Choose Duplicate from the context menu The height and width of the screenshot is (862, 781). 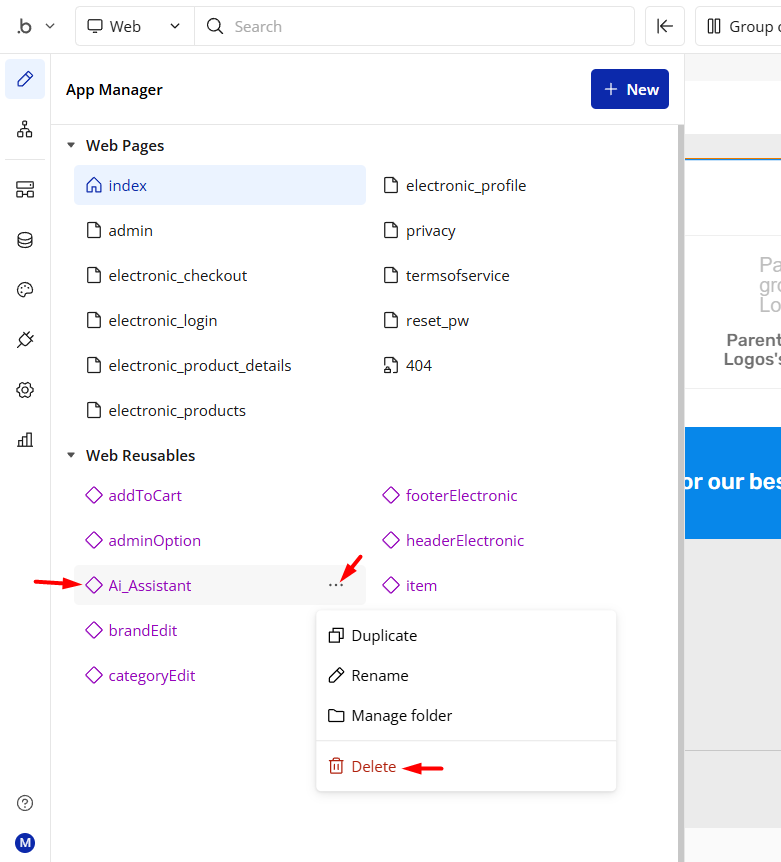tap(383, 636)
